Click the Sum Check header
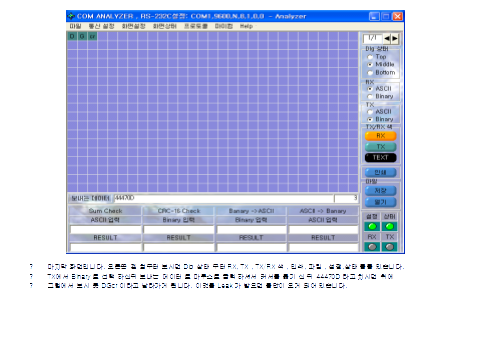 tap(105, 211)
